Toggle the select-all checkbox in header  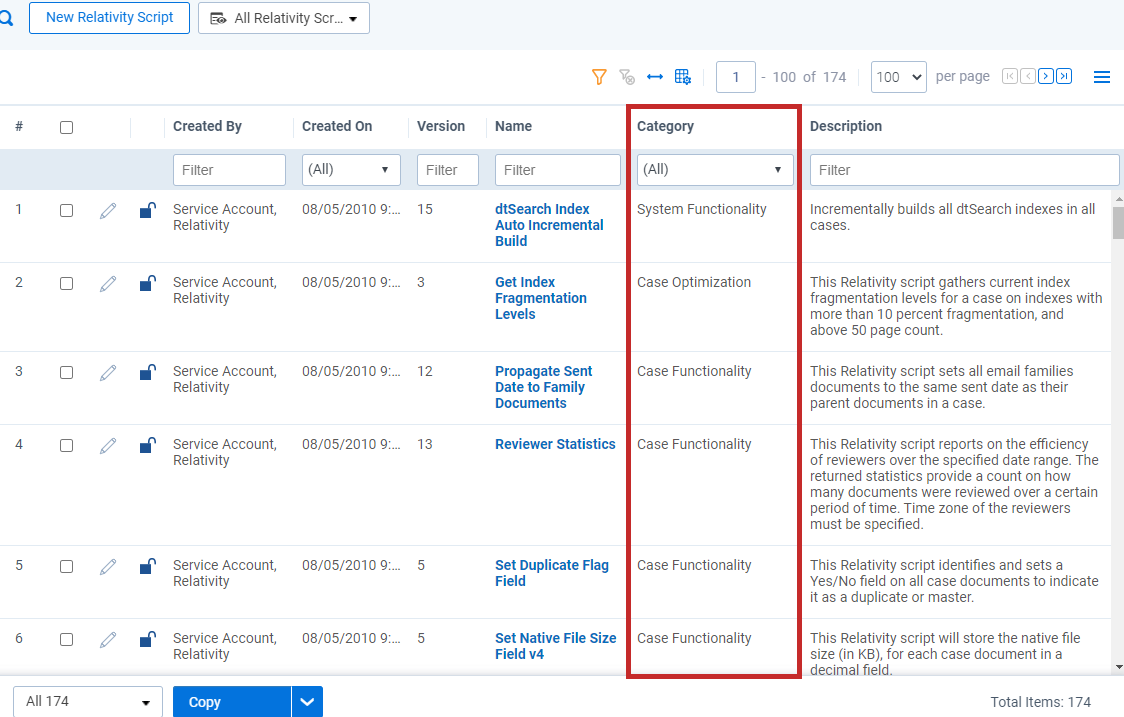coord(67,128)
